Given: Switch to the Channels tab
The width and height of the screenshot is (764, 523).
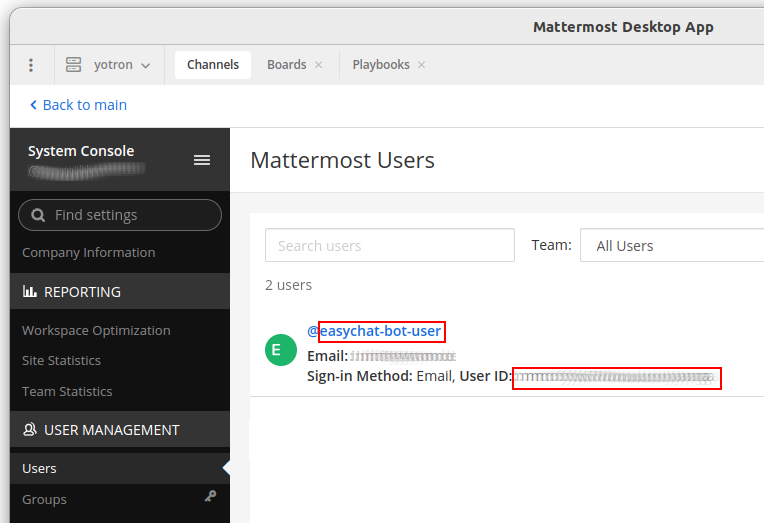Looking at the screenshot, I should pyautogui.click(x=213, y=64).
